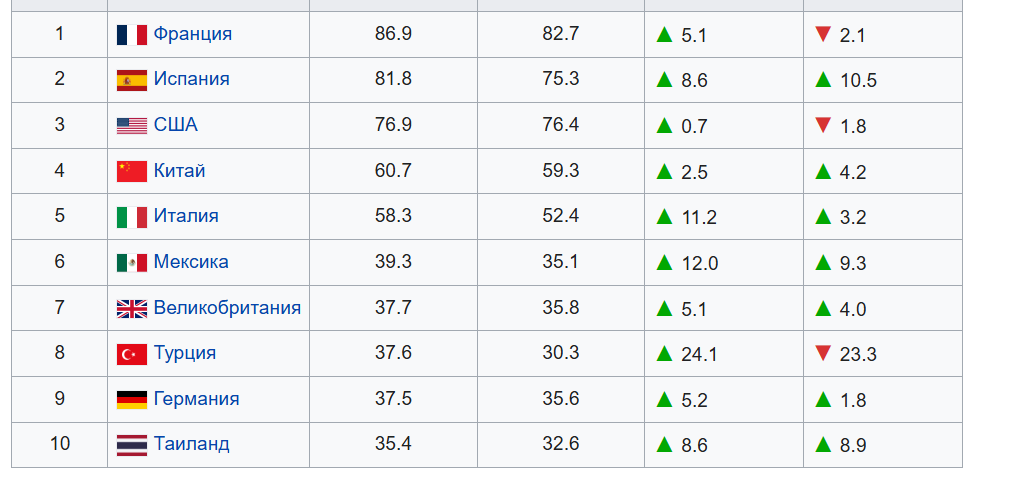The width and height of the screenshot is (1013, 483).
Task: Go to the Италия page link
Action: 186,216
